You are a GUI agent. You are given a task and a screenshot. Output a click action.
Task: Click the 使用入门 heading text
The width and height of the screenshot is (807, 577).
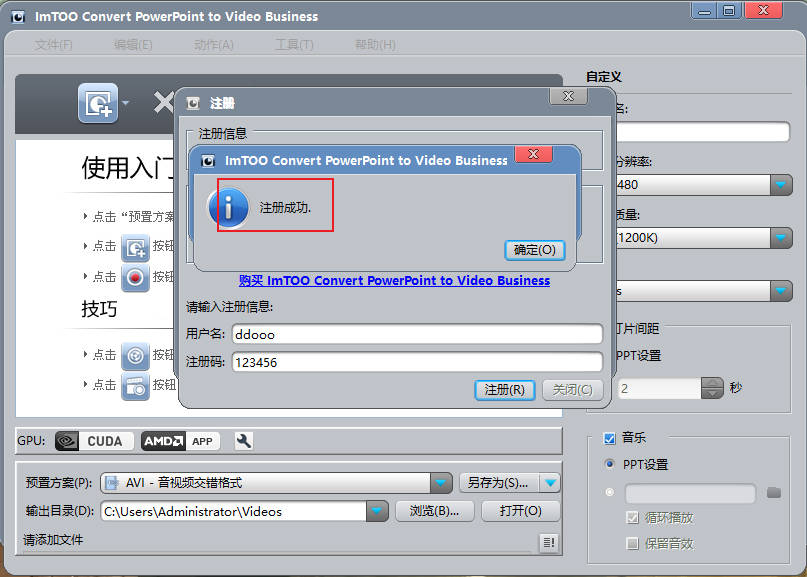point(128,168)
